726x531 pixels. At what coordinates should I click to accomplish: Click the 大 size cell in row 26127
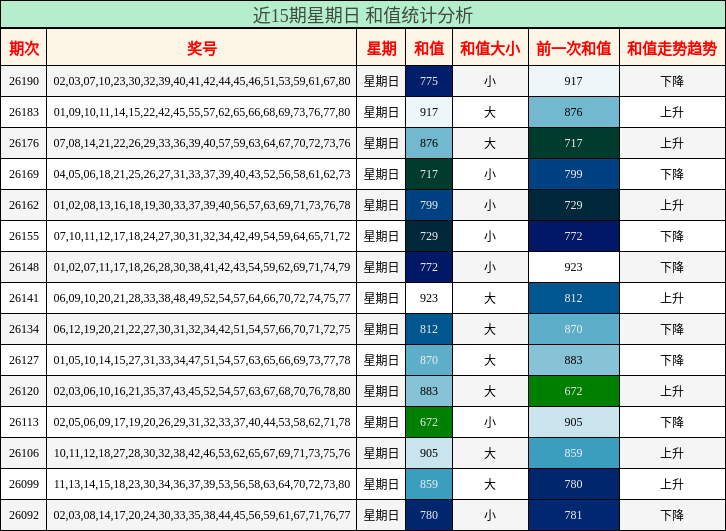point(490,361)
